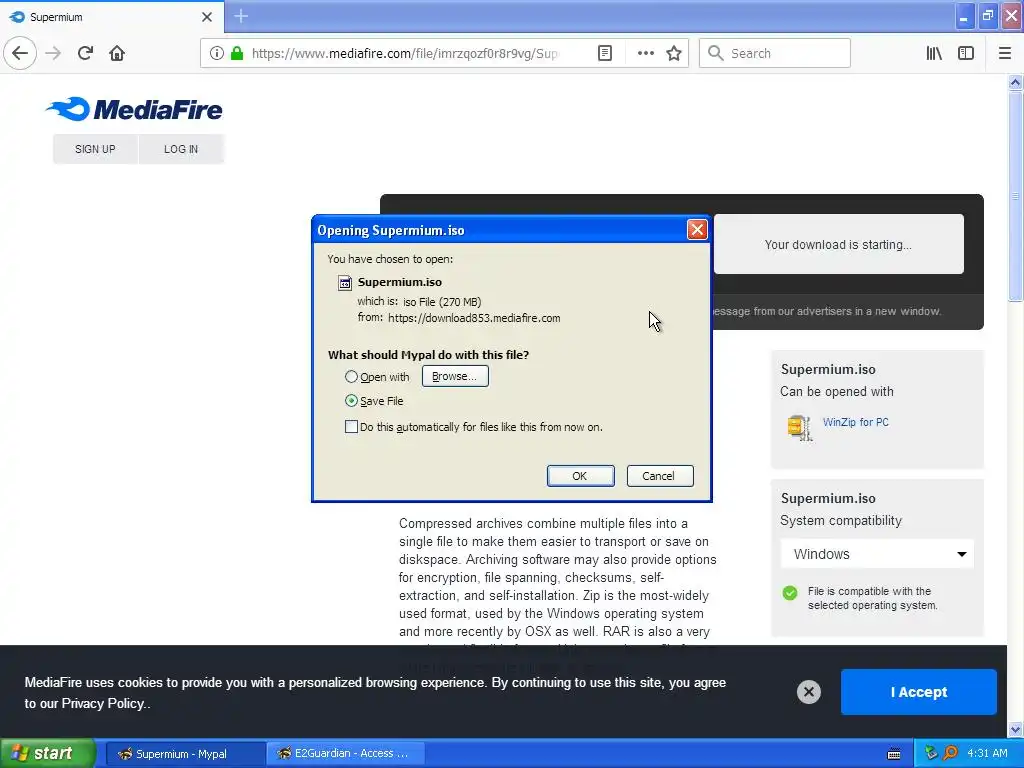
Task: Click Can be opened with text
Action: click(837, 391)
